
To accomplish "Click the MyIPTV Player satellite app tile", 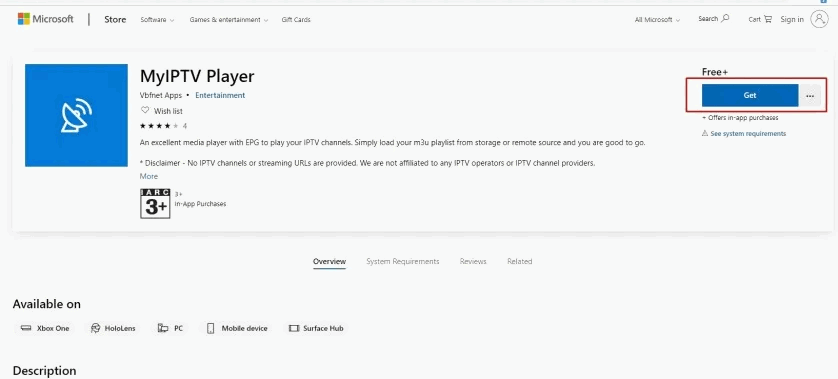I will pyautogui.click(x=76, y=115).
